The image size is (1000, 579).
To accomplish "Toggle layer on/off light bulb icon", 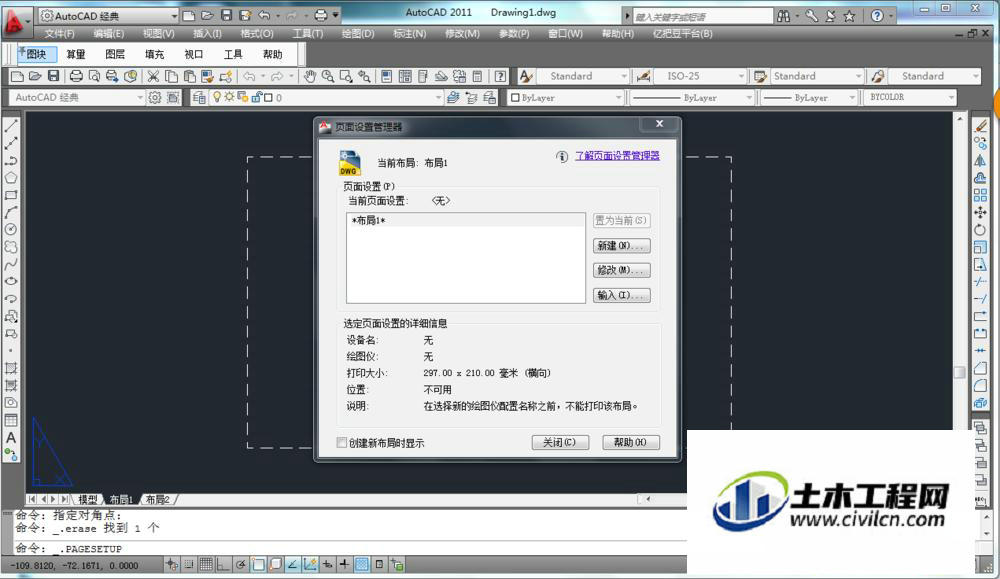I will point(217,97).
